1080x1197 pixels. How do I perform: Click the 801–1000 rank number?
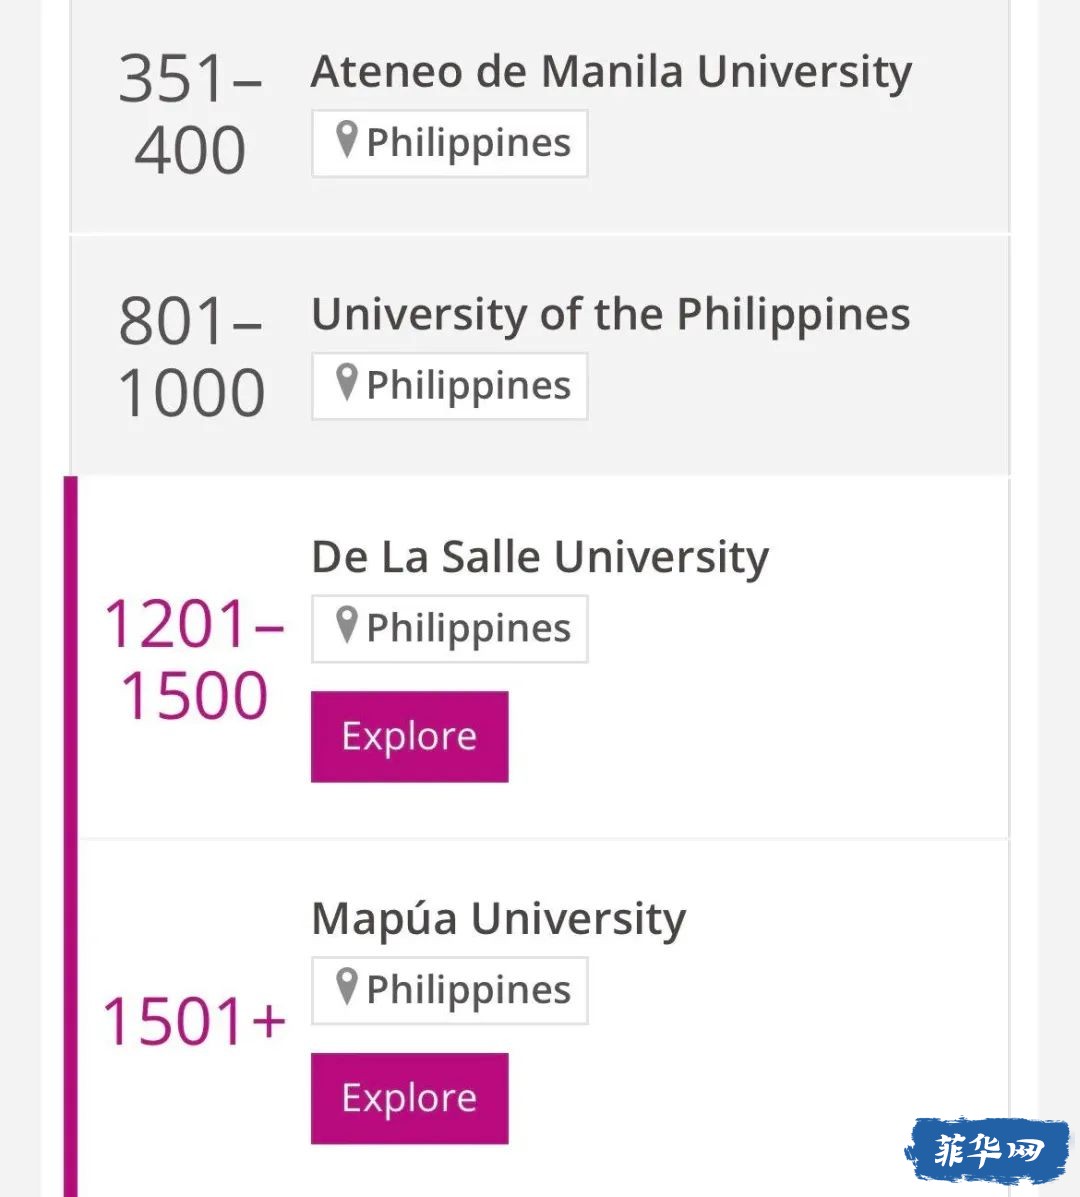tap(191, 356)
